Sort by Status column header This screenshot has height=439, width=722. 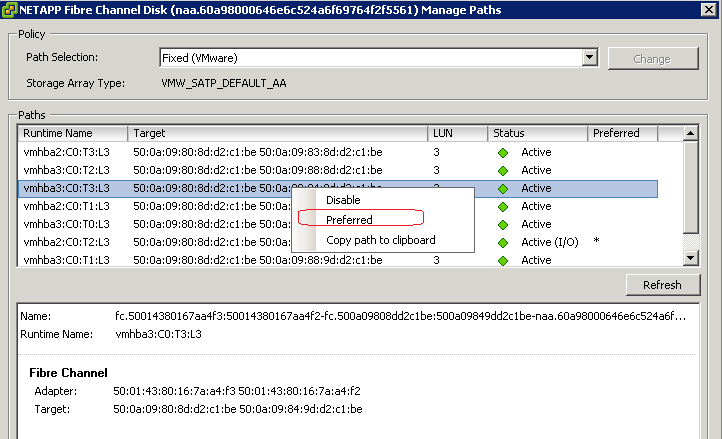tap(538, 133)
